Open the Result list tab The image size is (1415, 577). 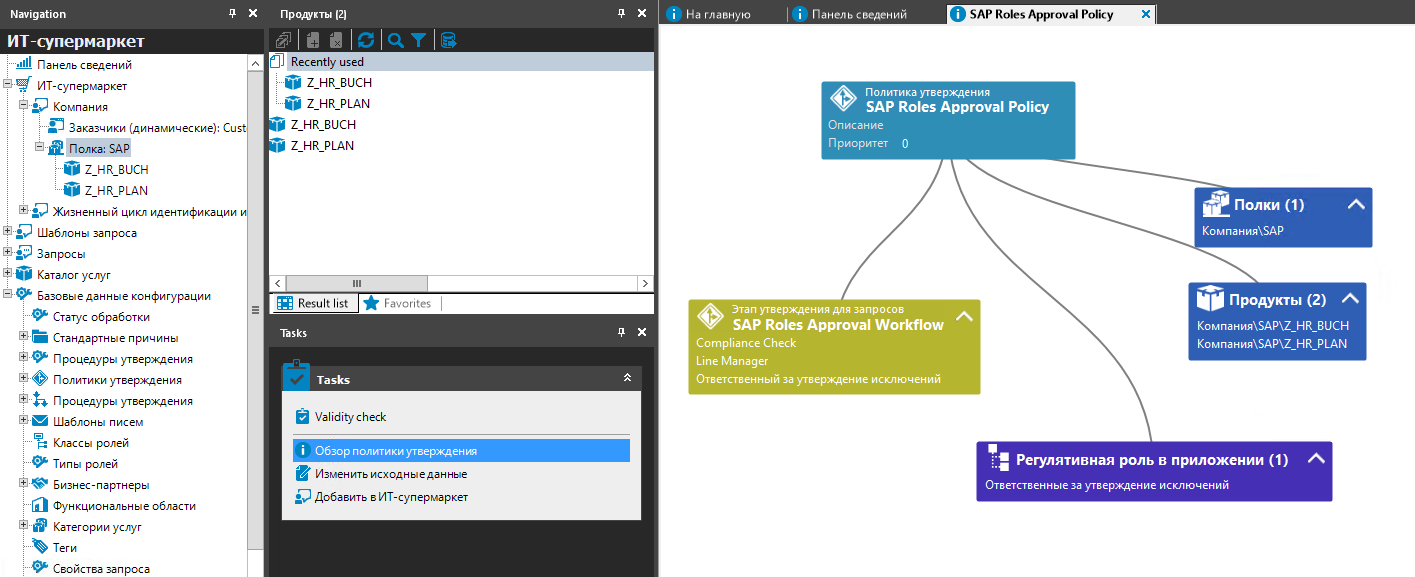(x=313, y=303)
